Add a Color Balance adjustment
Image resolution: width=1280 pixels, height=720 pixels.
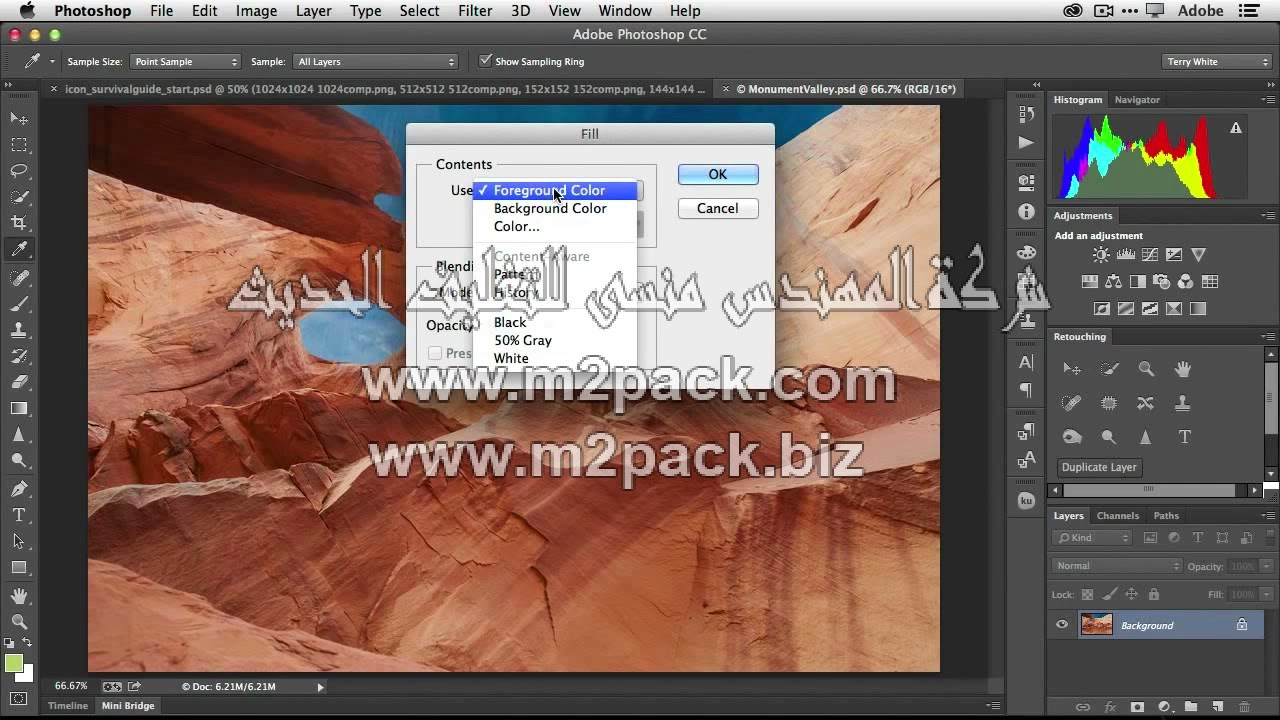(x=1113, y=282)
